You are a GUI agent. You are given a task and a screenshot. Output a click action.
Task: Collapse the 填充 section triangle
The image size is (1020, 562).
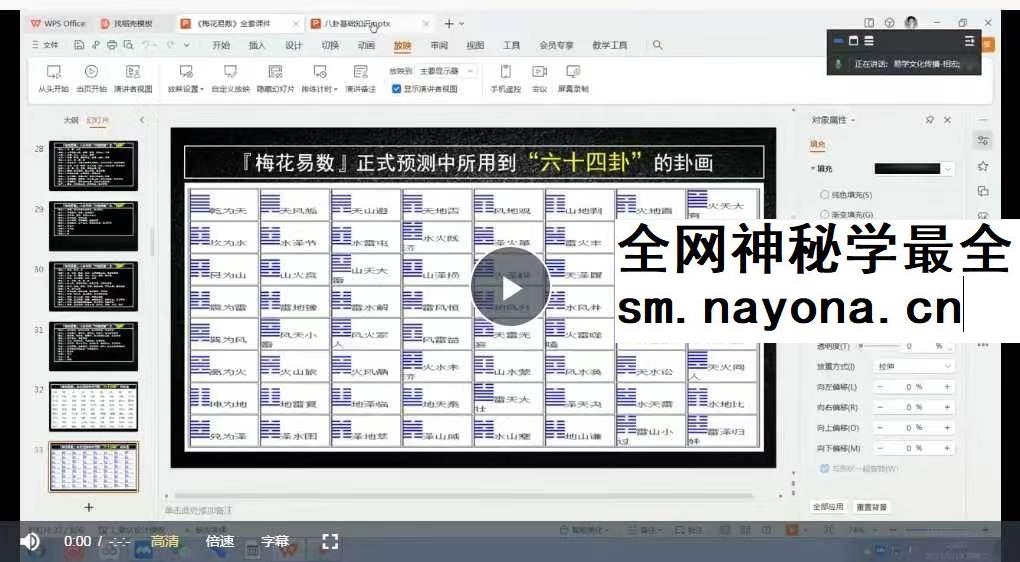(x=813, y=168)
